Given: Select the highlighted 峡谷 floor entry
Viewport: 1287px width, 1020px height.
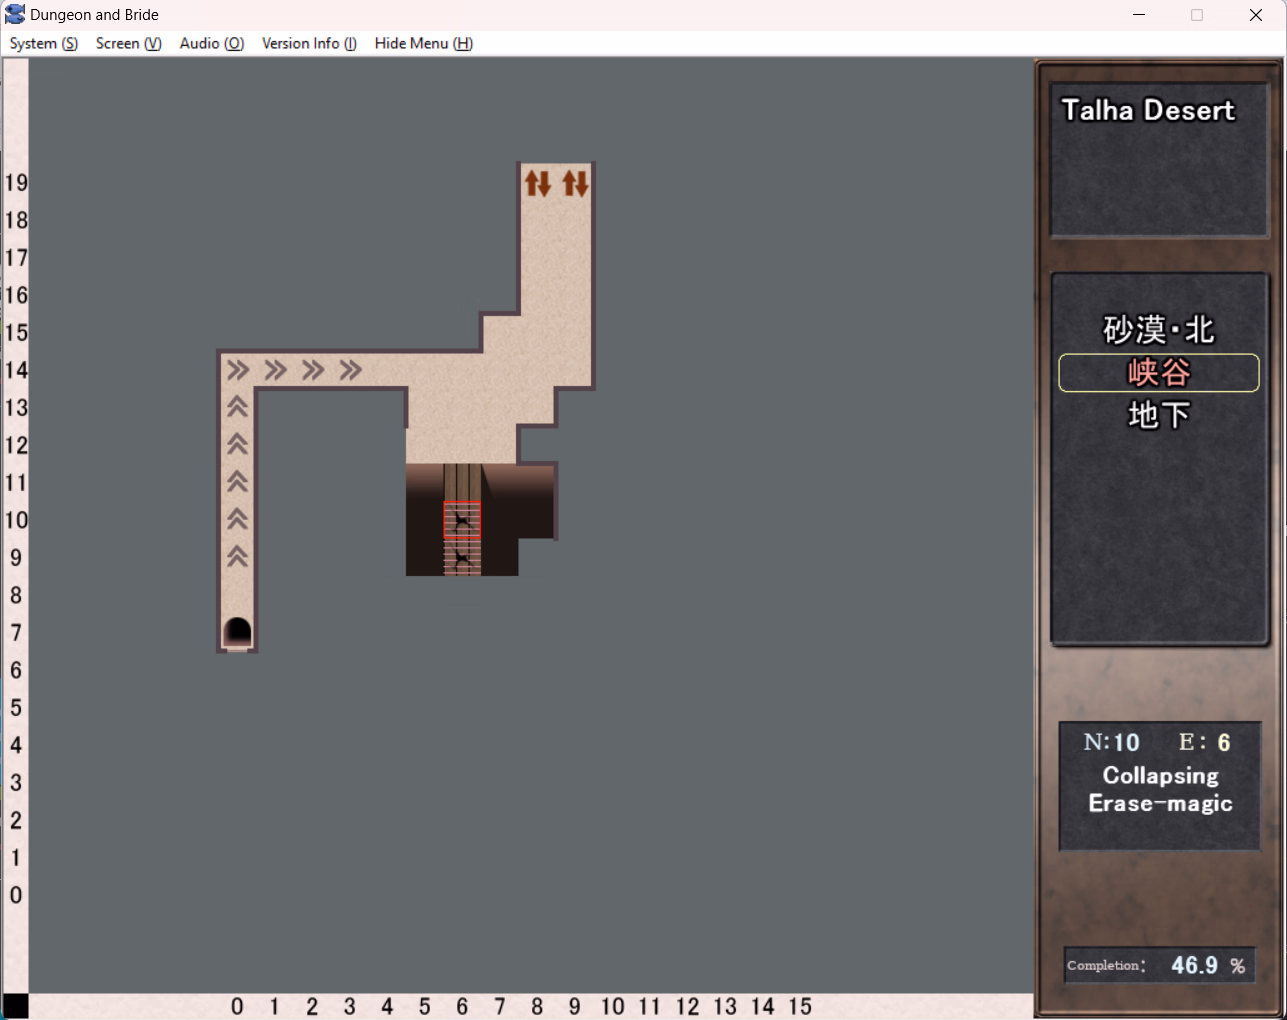Looking at the screenshot, I should click(x=1158, y=373).
